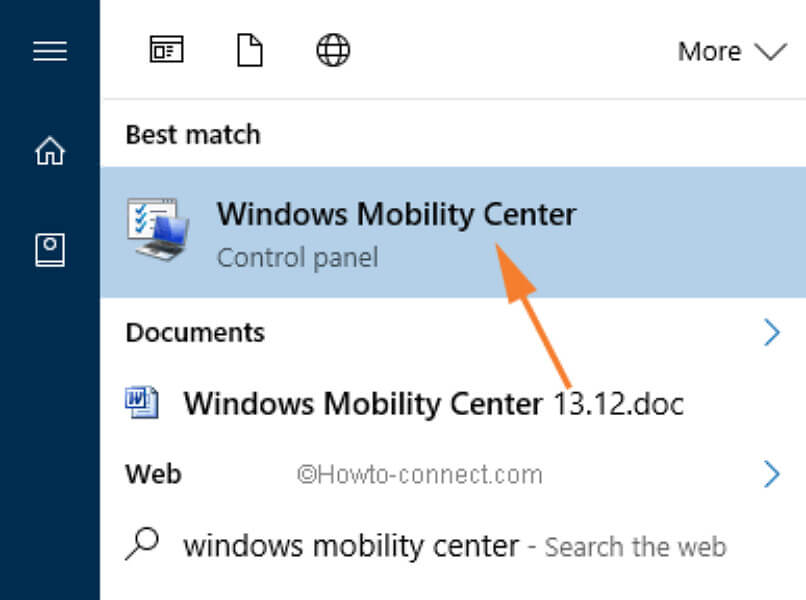806x600 pixels.
Task: Click the "Best match" heading
Action: [x=192, y=134]
